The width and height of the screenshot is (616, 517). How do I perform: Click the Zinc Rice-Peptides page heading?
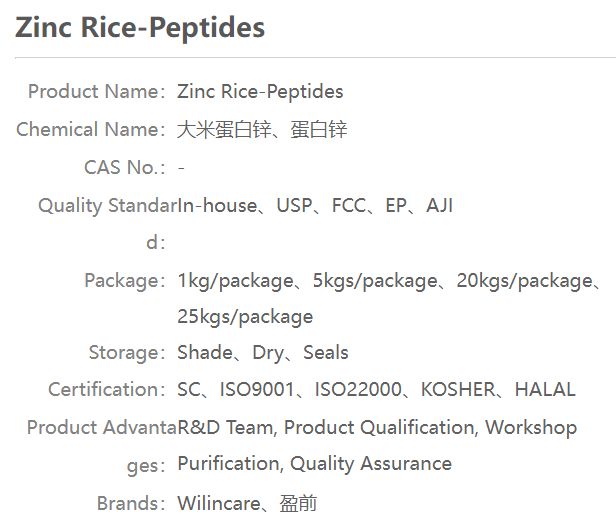click(140, 28)
